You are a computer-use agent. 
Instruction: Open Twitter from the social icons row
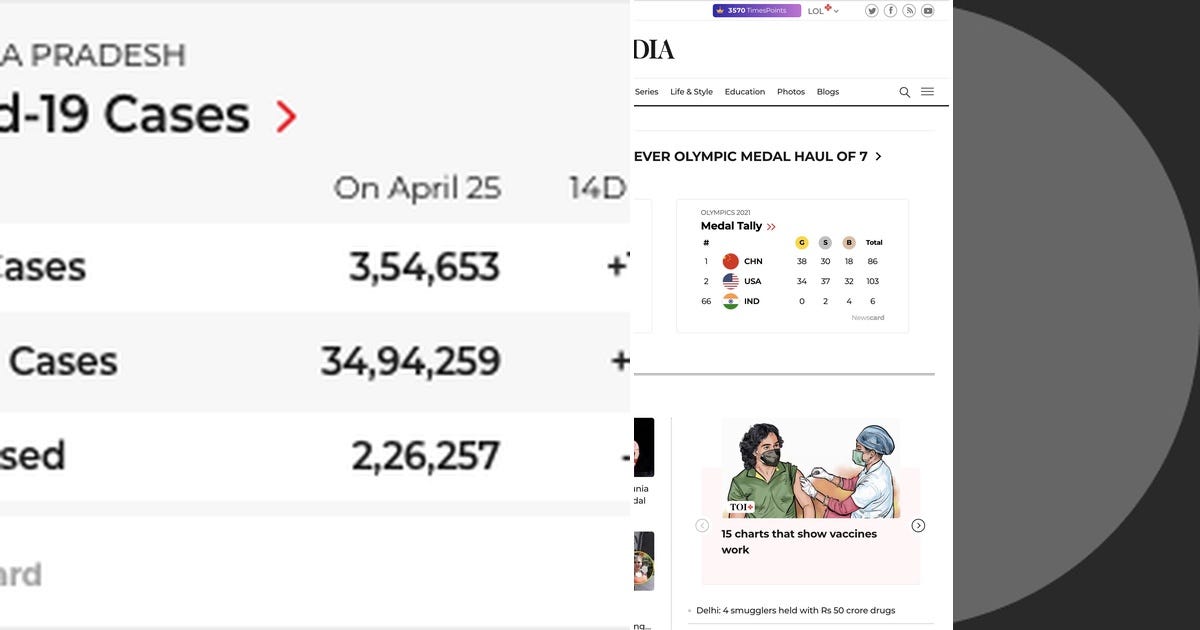point(871,11)
